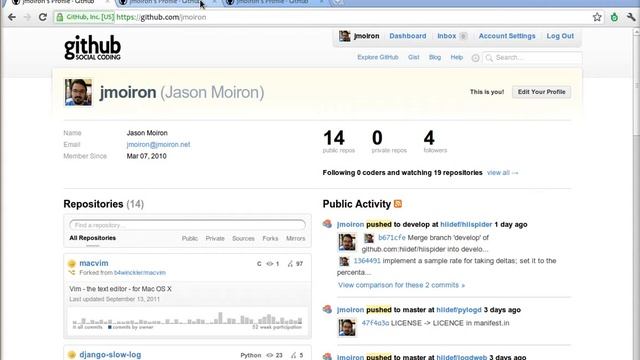Click the django-slow-log public repo icon
The image size is (640, 360).
pyautogui.click(x=72, y=355)
